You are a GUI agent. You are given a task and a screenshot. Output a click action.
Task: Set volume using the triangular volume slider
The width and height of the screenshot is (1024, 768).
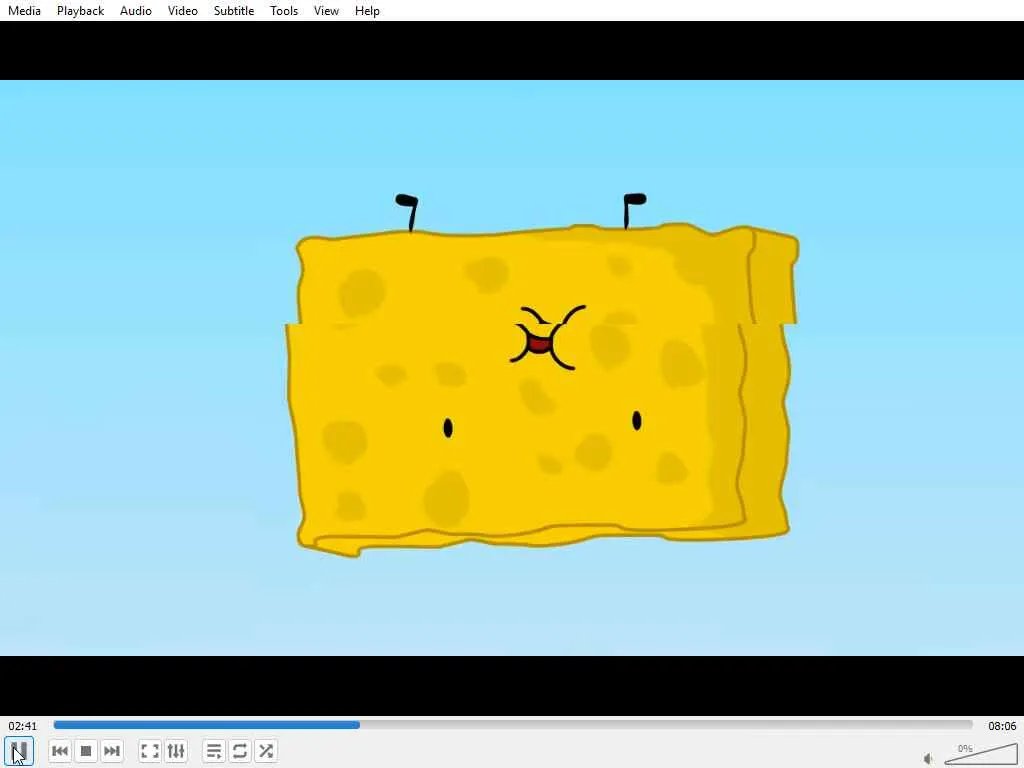[980, 753]
